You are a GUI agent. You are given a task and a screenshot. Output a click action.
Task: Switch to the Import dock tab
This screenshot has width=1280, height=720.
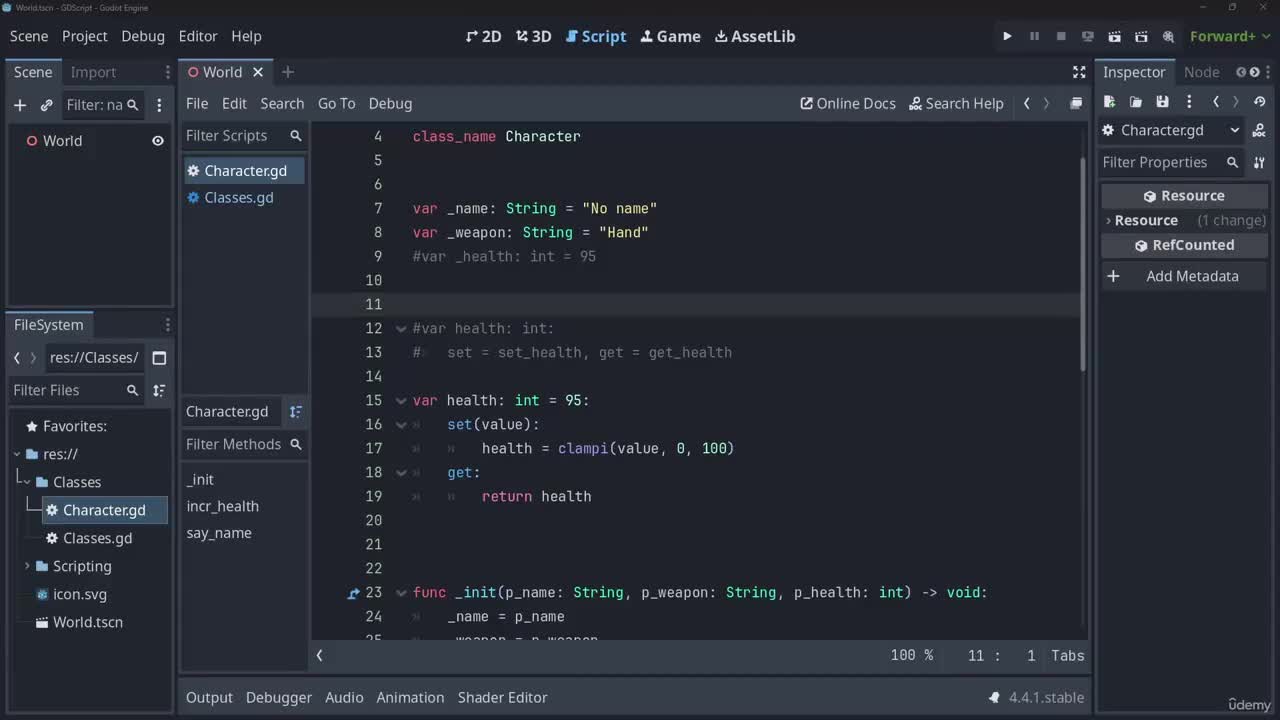pyautogui.click(x=93, y=72)
